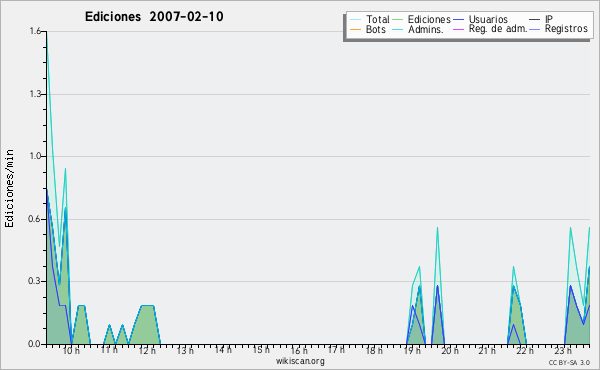Click the 13 h x-axis tick label
600x370 pixels.
click(185, 351)
